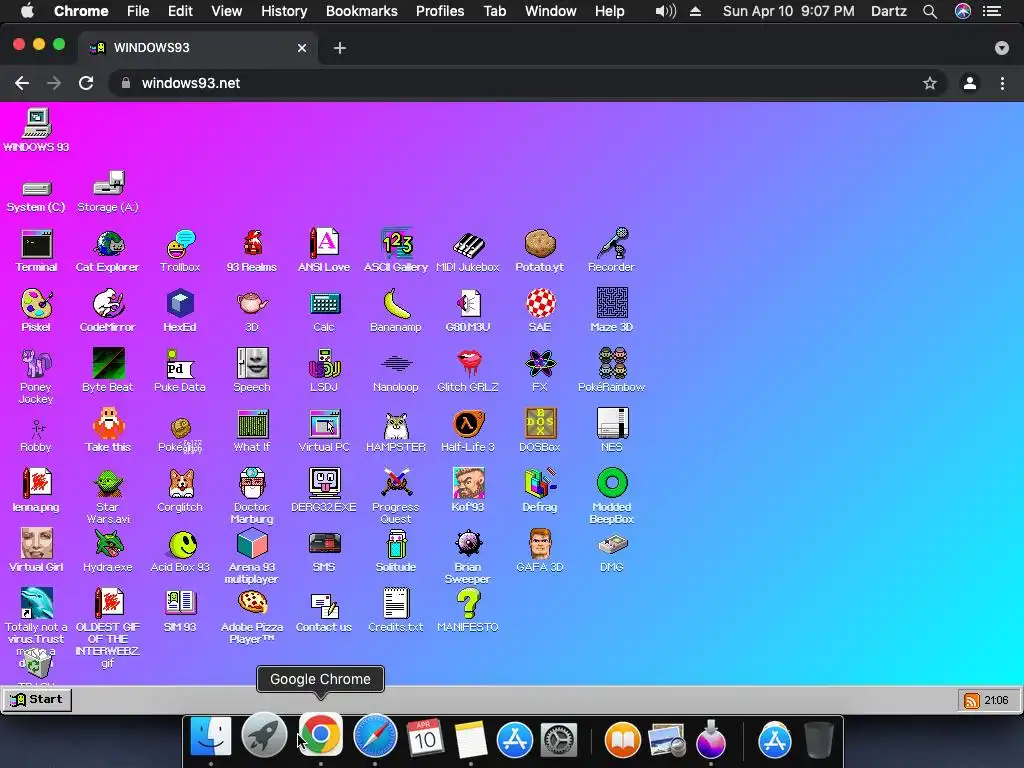This screenshot has height=768, width=1024.
Task: Open Poney Jockey icon
Action: tap(37, 365)
